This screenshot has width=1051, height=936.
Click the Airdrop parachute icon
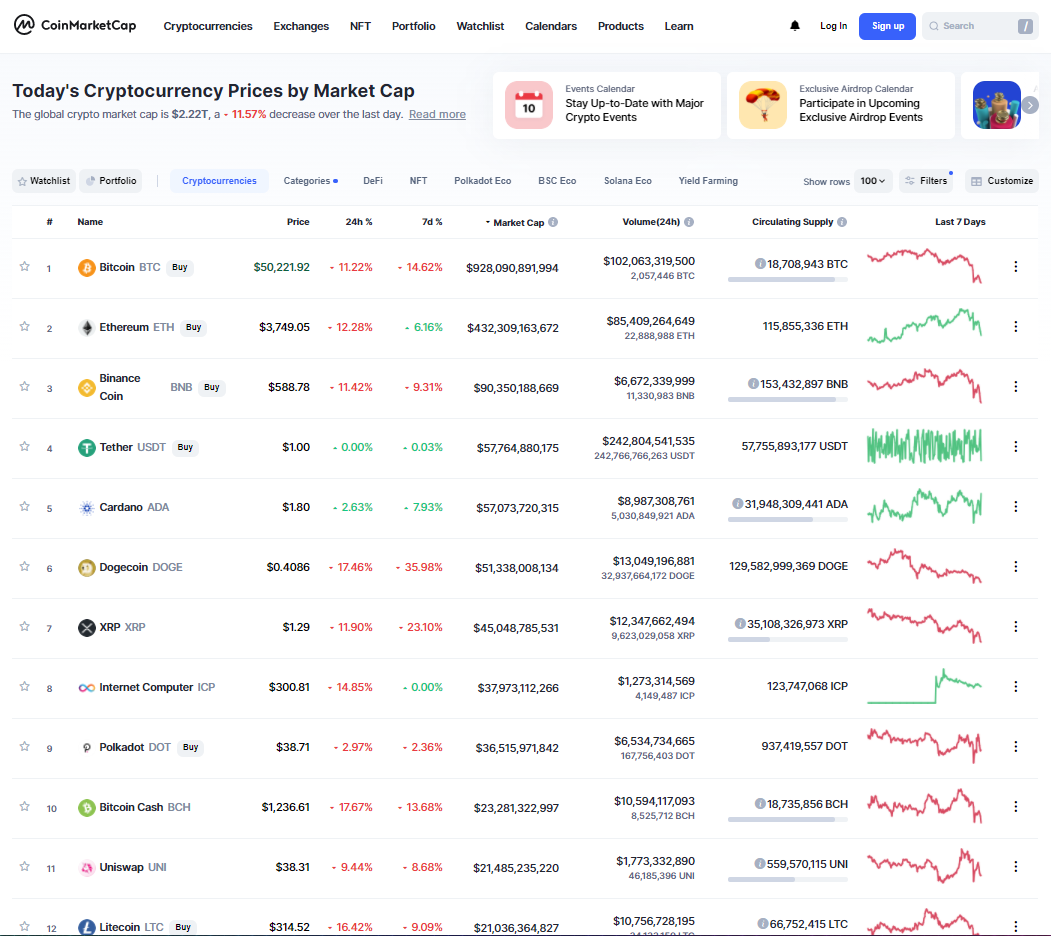coord(763,105)
